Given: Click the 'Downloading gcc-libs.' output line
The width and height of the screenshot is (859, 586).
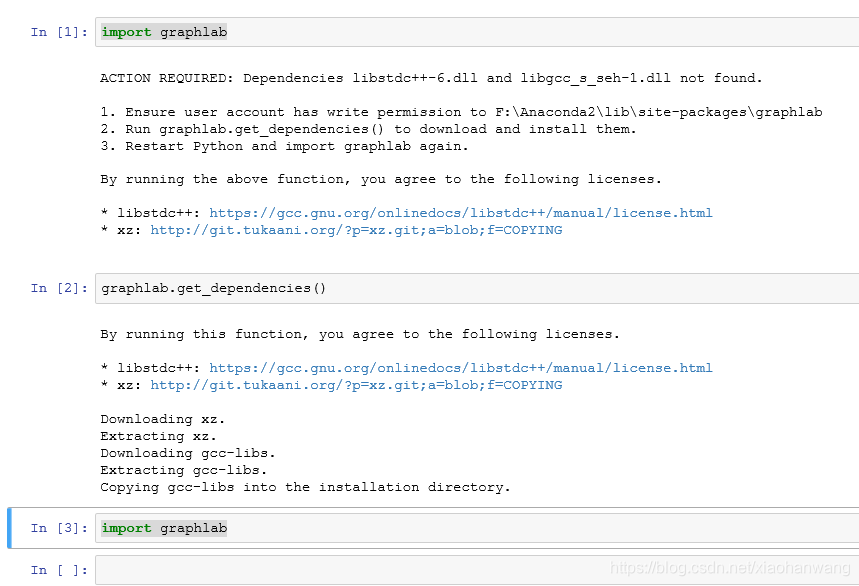Looking at the screenshot, I should pyautogui.click(x=187, y=453).
